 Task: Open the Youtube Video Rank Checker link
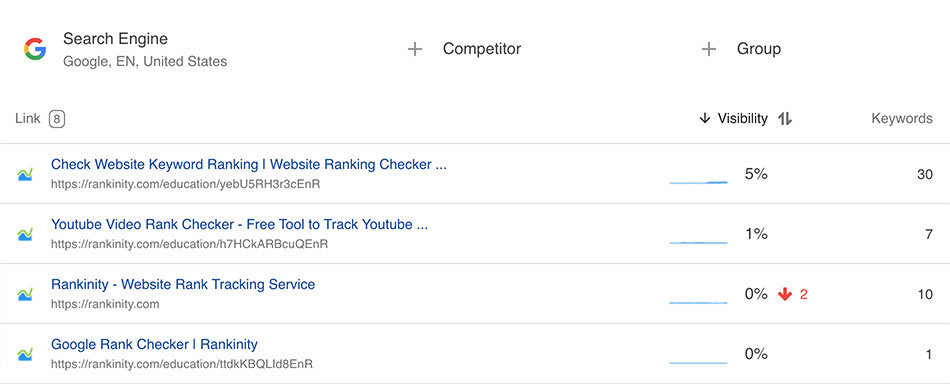(239, 224)
